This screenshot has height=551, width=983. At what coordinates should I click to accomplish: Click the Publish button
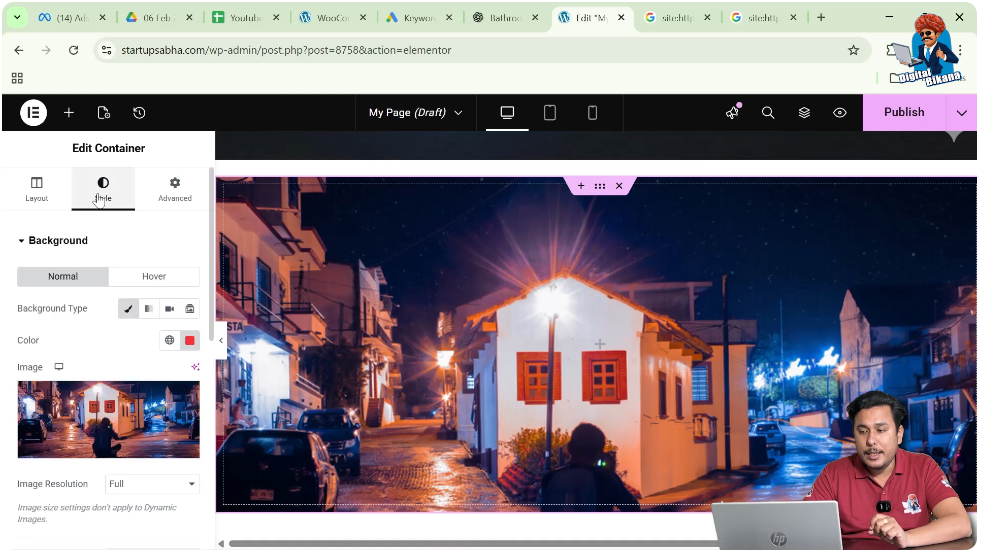(x=903, y=113)
